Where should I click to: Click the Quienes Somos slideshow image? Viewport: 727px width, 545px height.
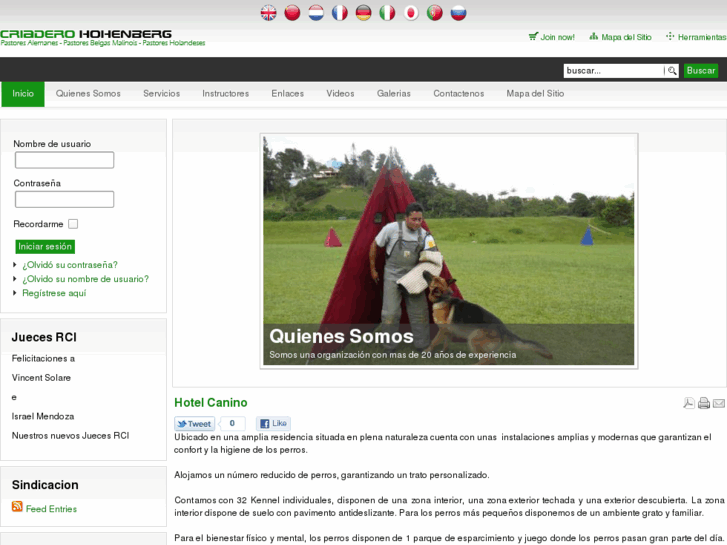(x=448, y=251)
